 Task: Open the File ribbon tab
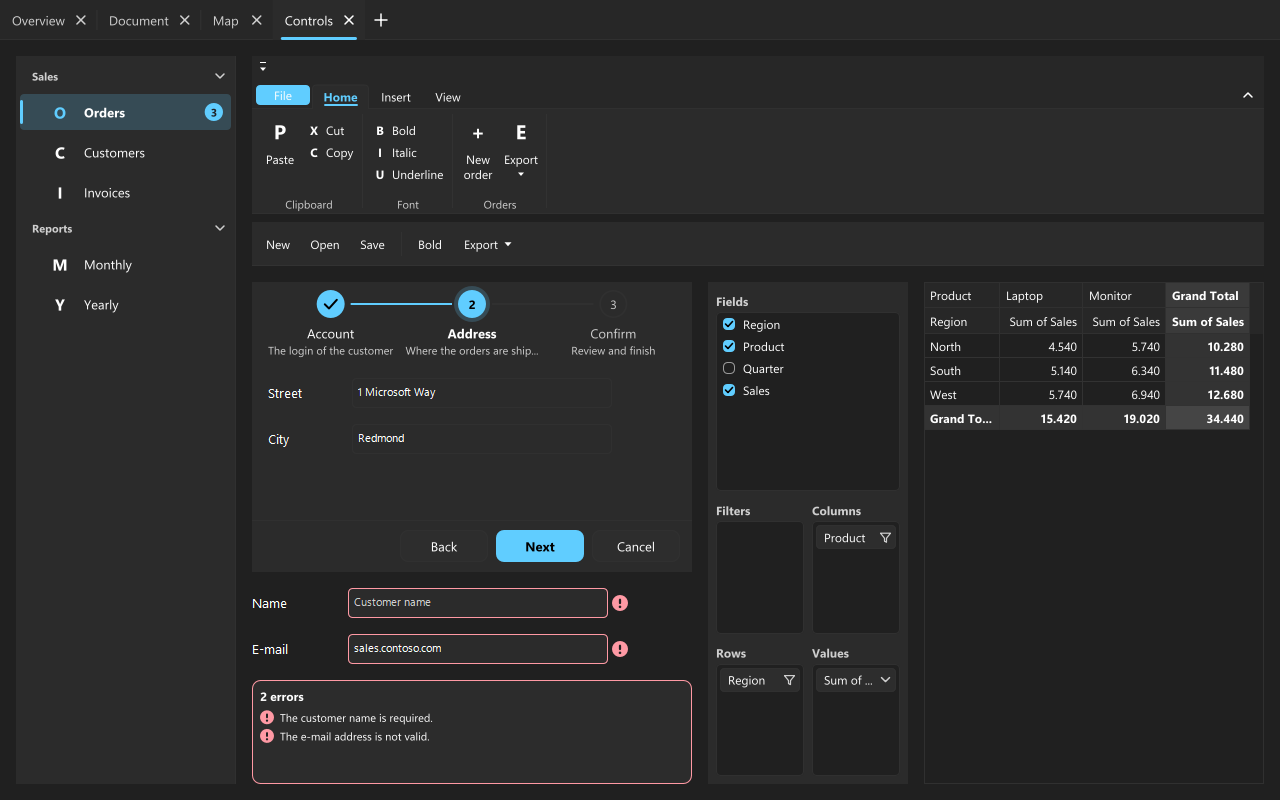283,96
